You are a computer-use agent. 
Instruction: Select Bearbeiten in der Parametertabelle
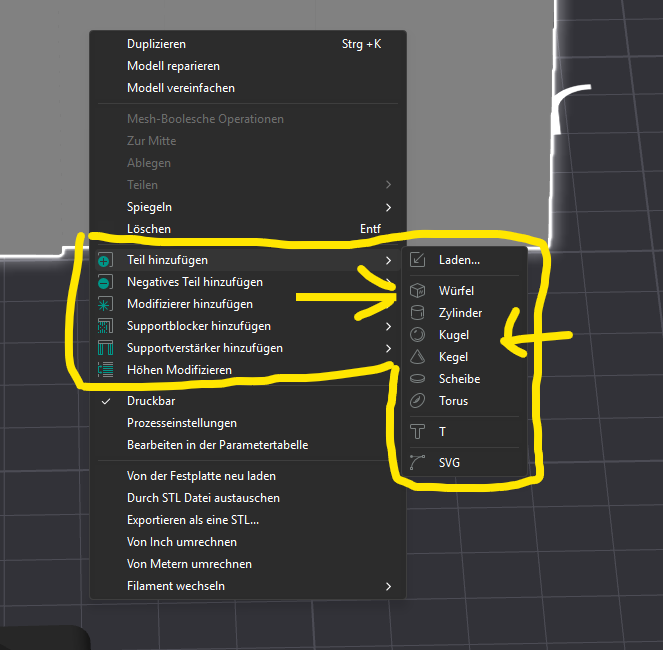point(248,445)
